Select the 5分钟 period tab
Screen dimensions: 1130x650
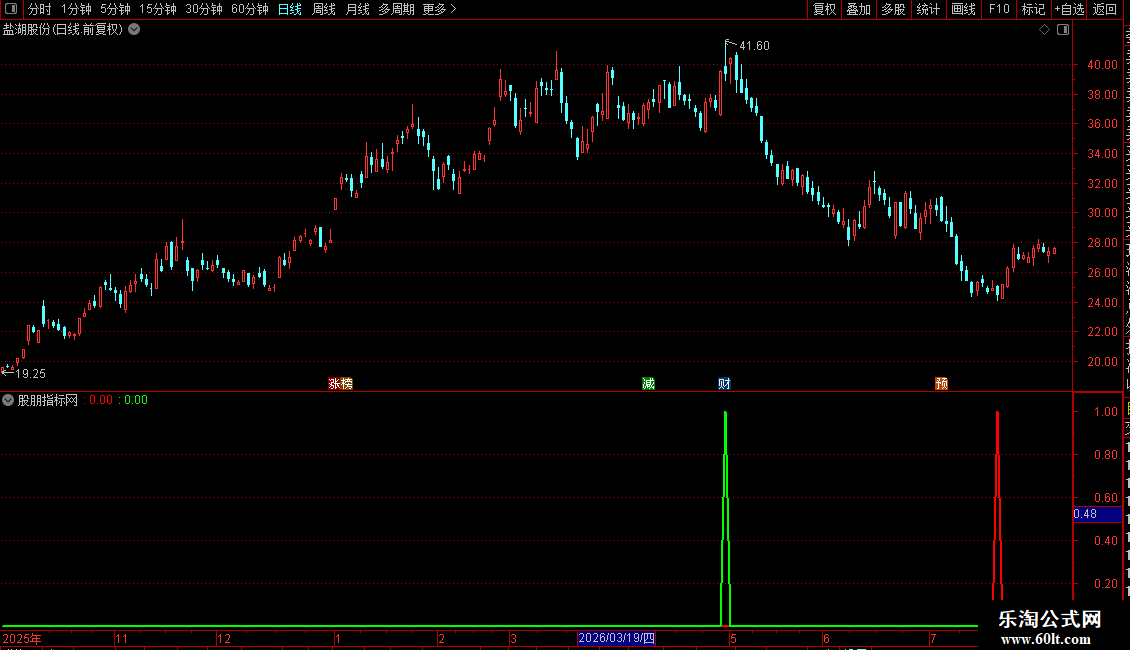tap(115, 9)
